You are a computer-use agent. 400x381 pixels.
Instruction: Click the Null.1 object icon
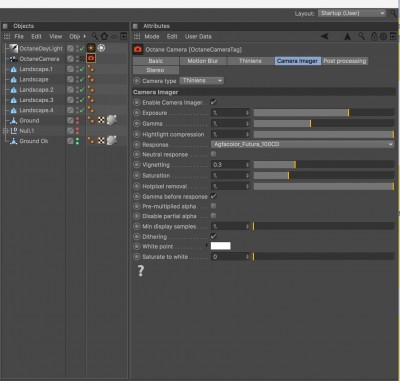click(x=14, y=131)
